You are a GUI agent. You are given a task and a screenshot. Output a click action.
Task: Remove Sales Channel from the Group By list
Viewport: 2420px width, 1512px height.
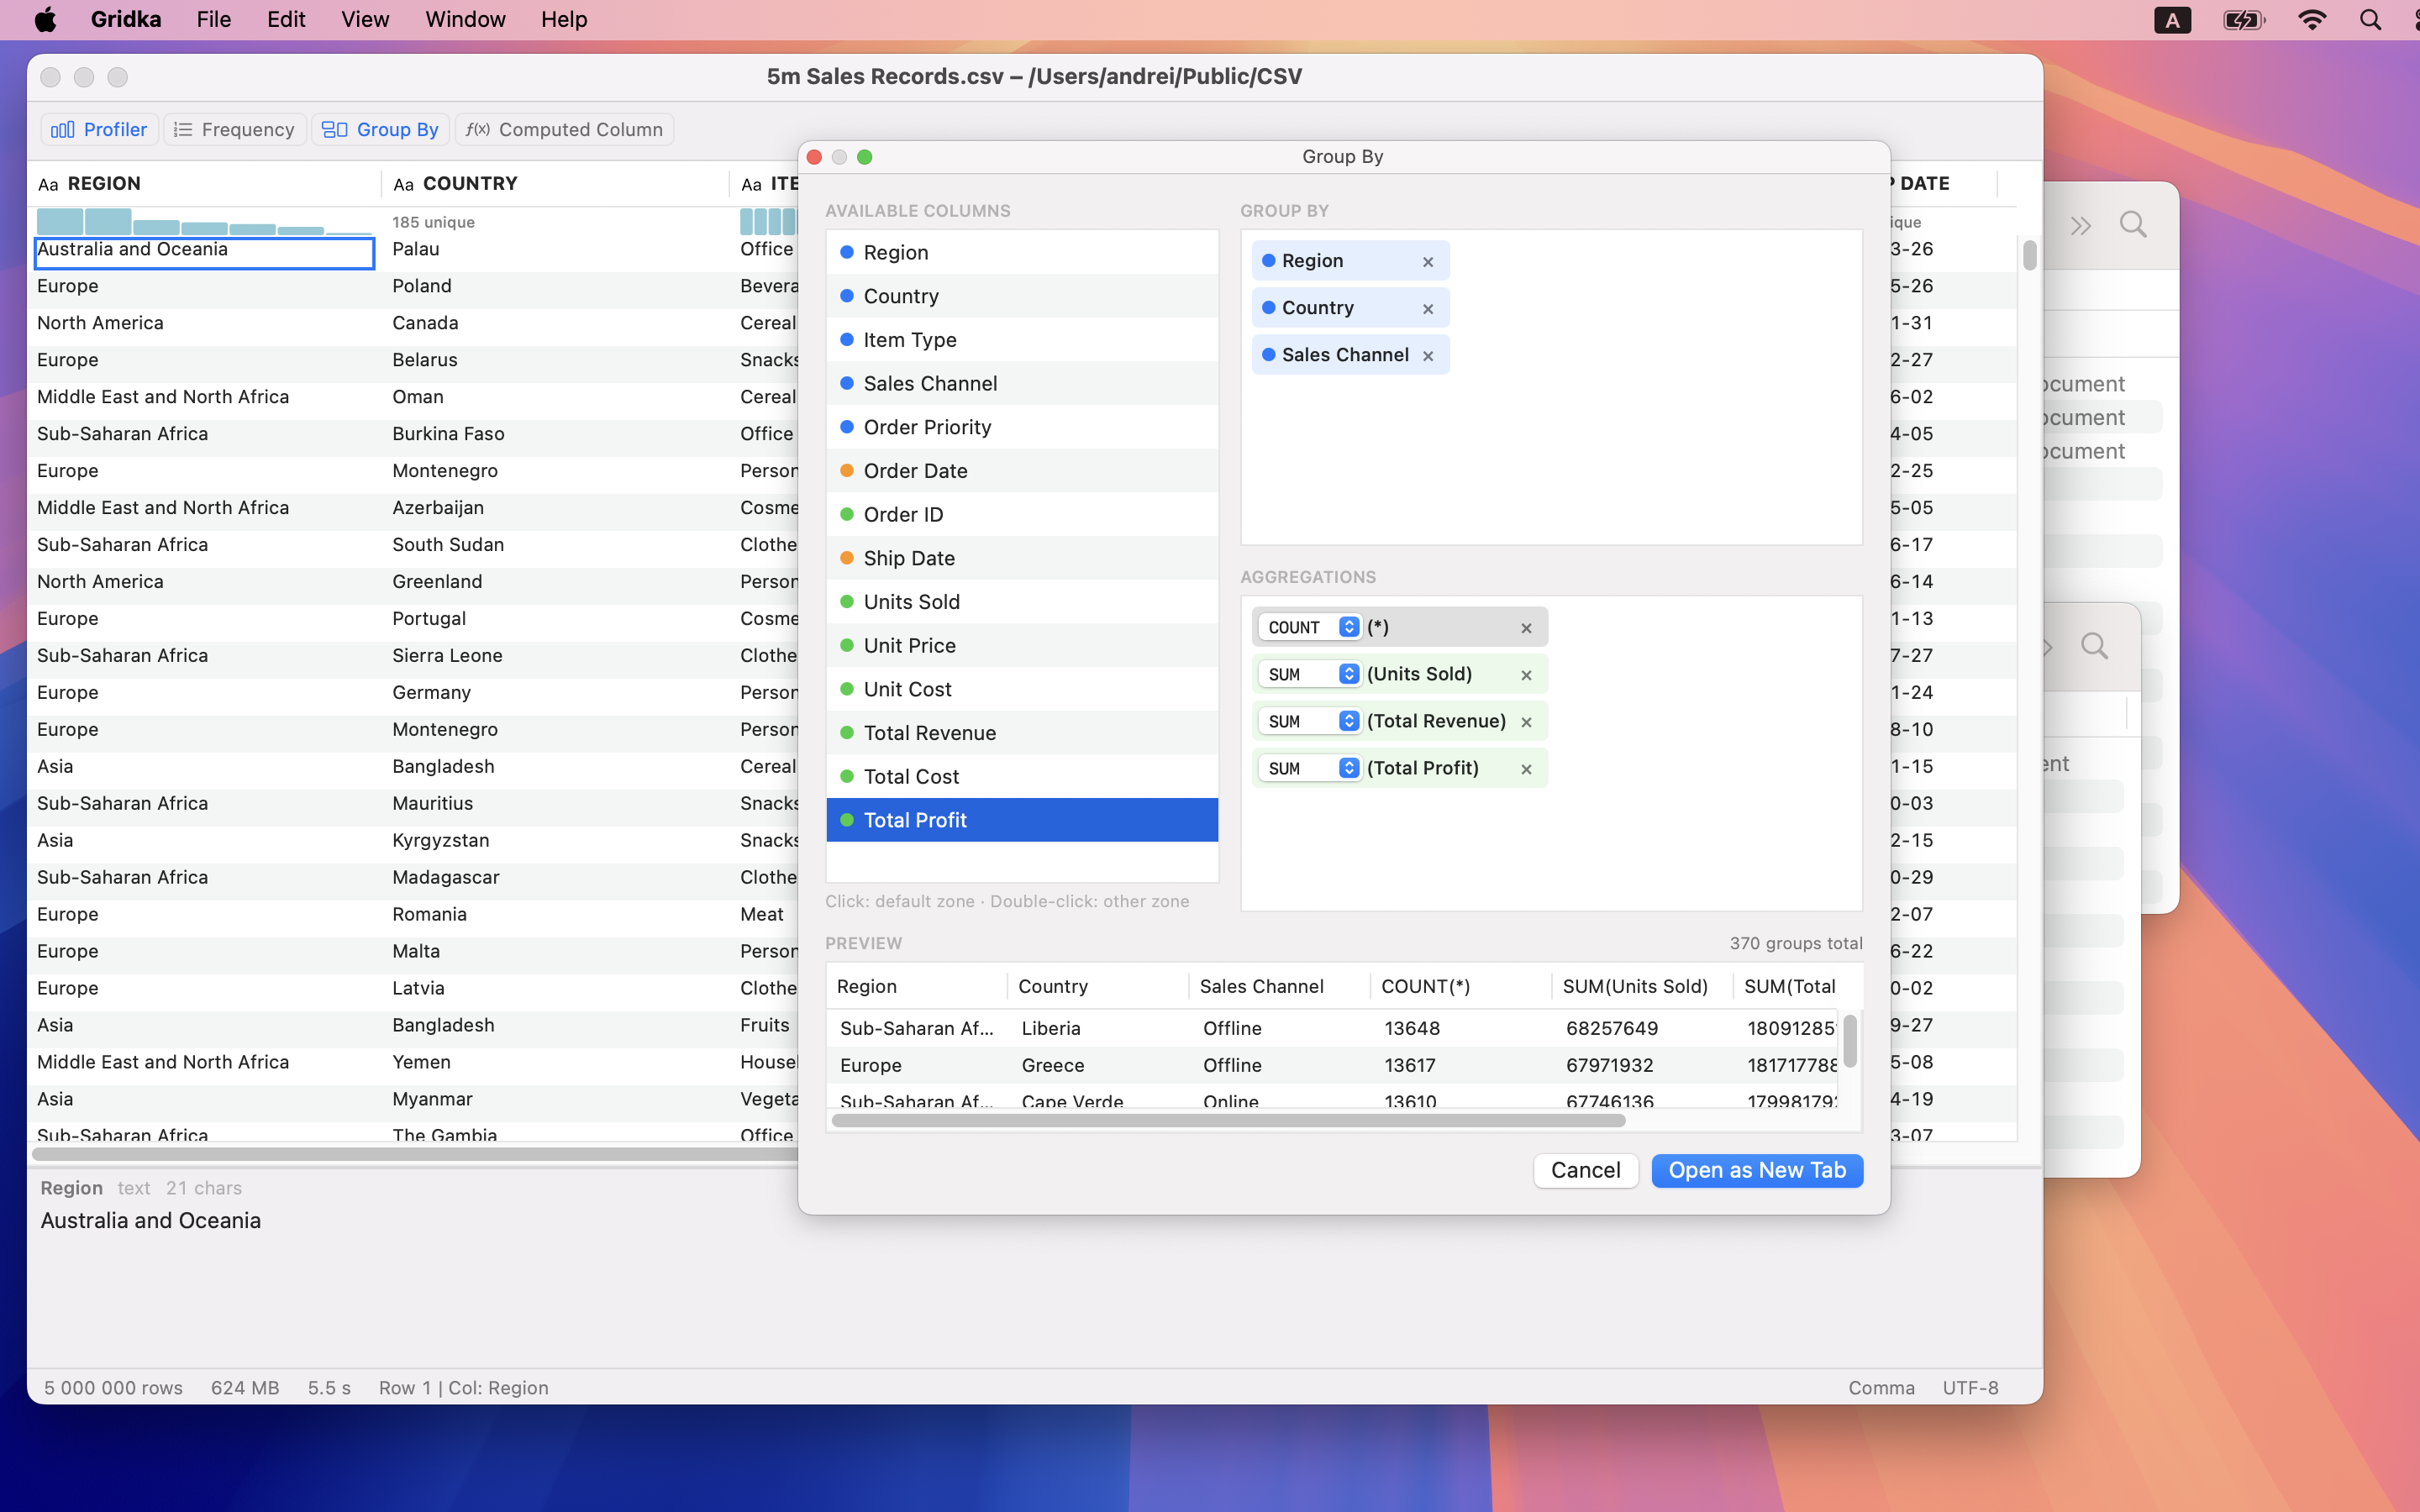tap(1428, 355)
